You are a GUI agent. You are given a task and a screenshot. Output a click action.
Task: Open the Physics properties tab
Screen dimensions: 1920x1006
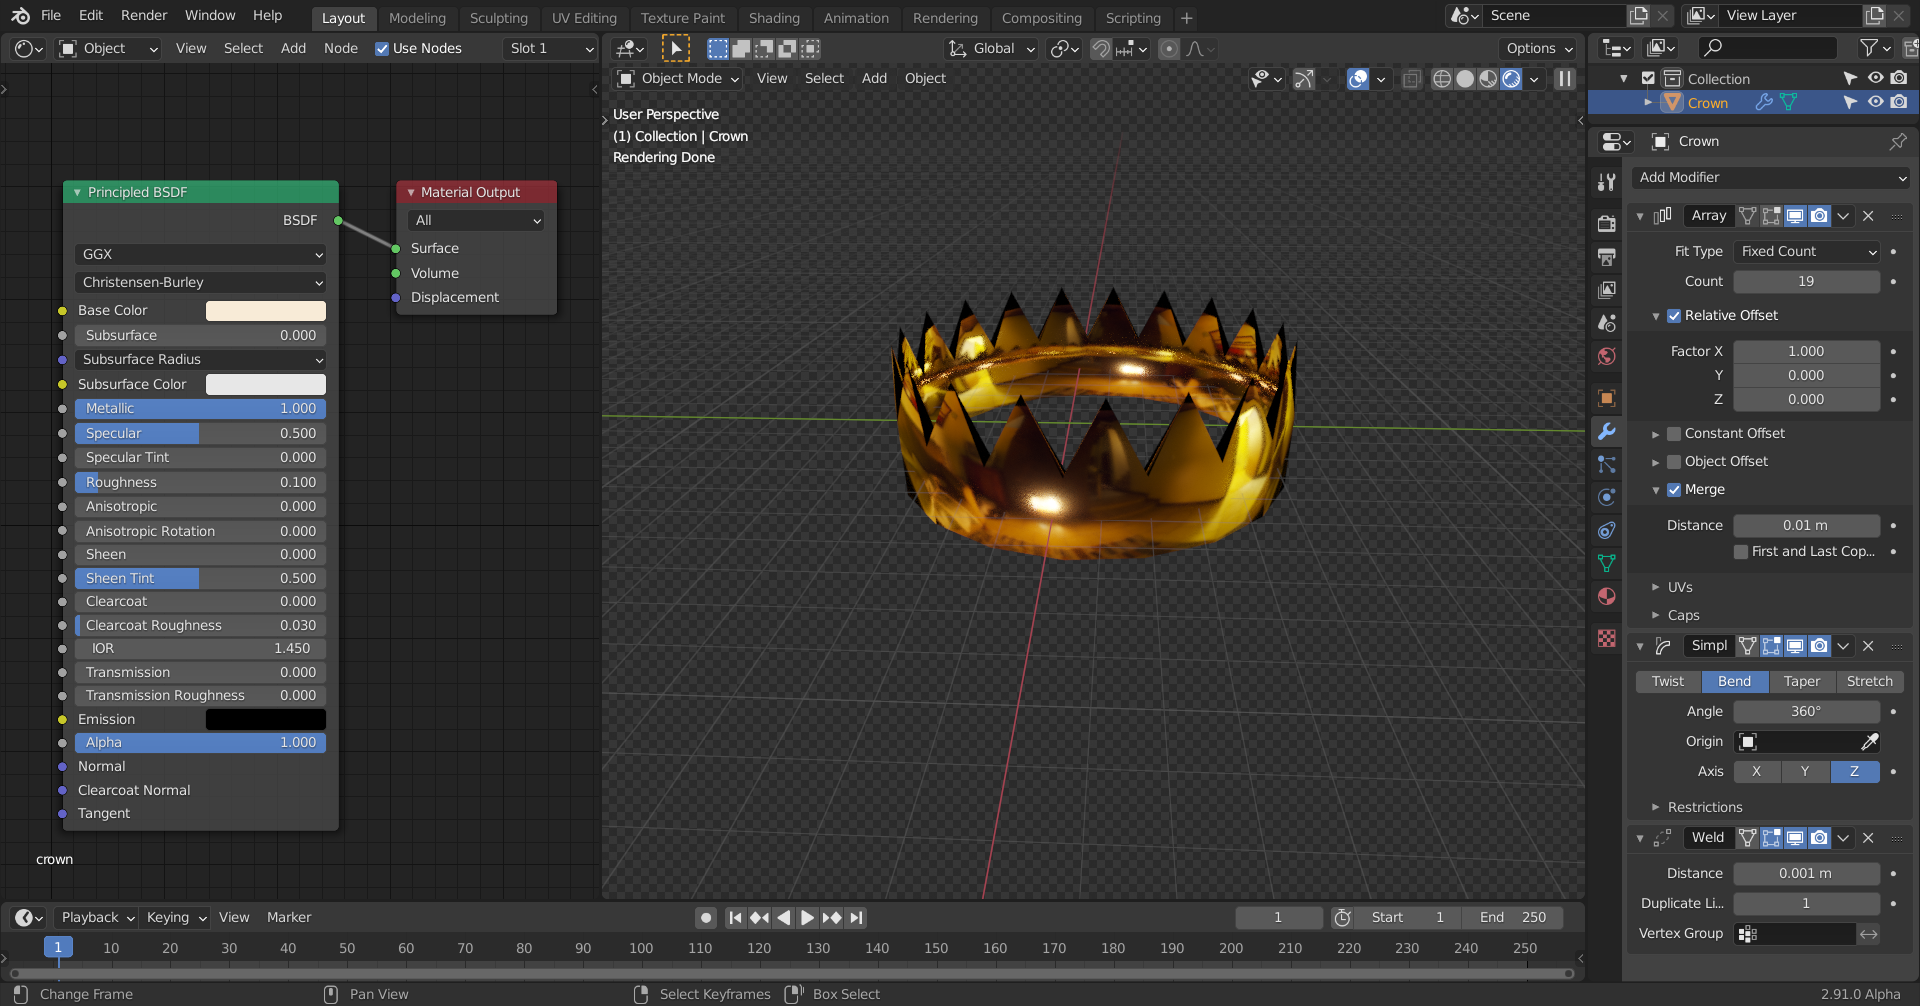pos(1606,497)
